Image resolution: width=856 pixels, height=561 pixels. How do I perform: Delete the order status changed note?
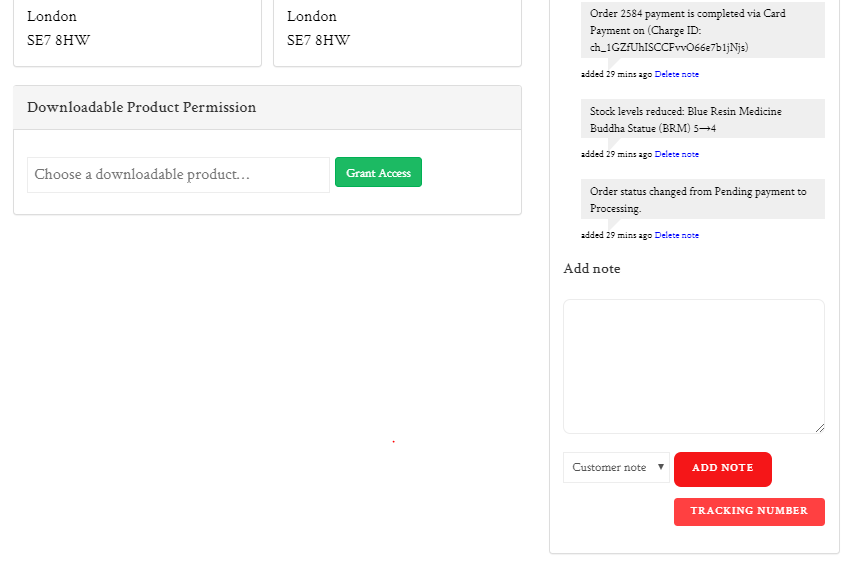[x=677, y=235]
